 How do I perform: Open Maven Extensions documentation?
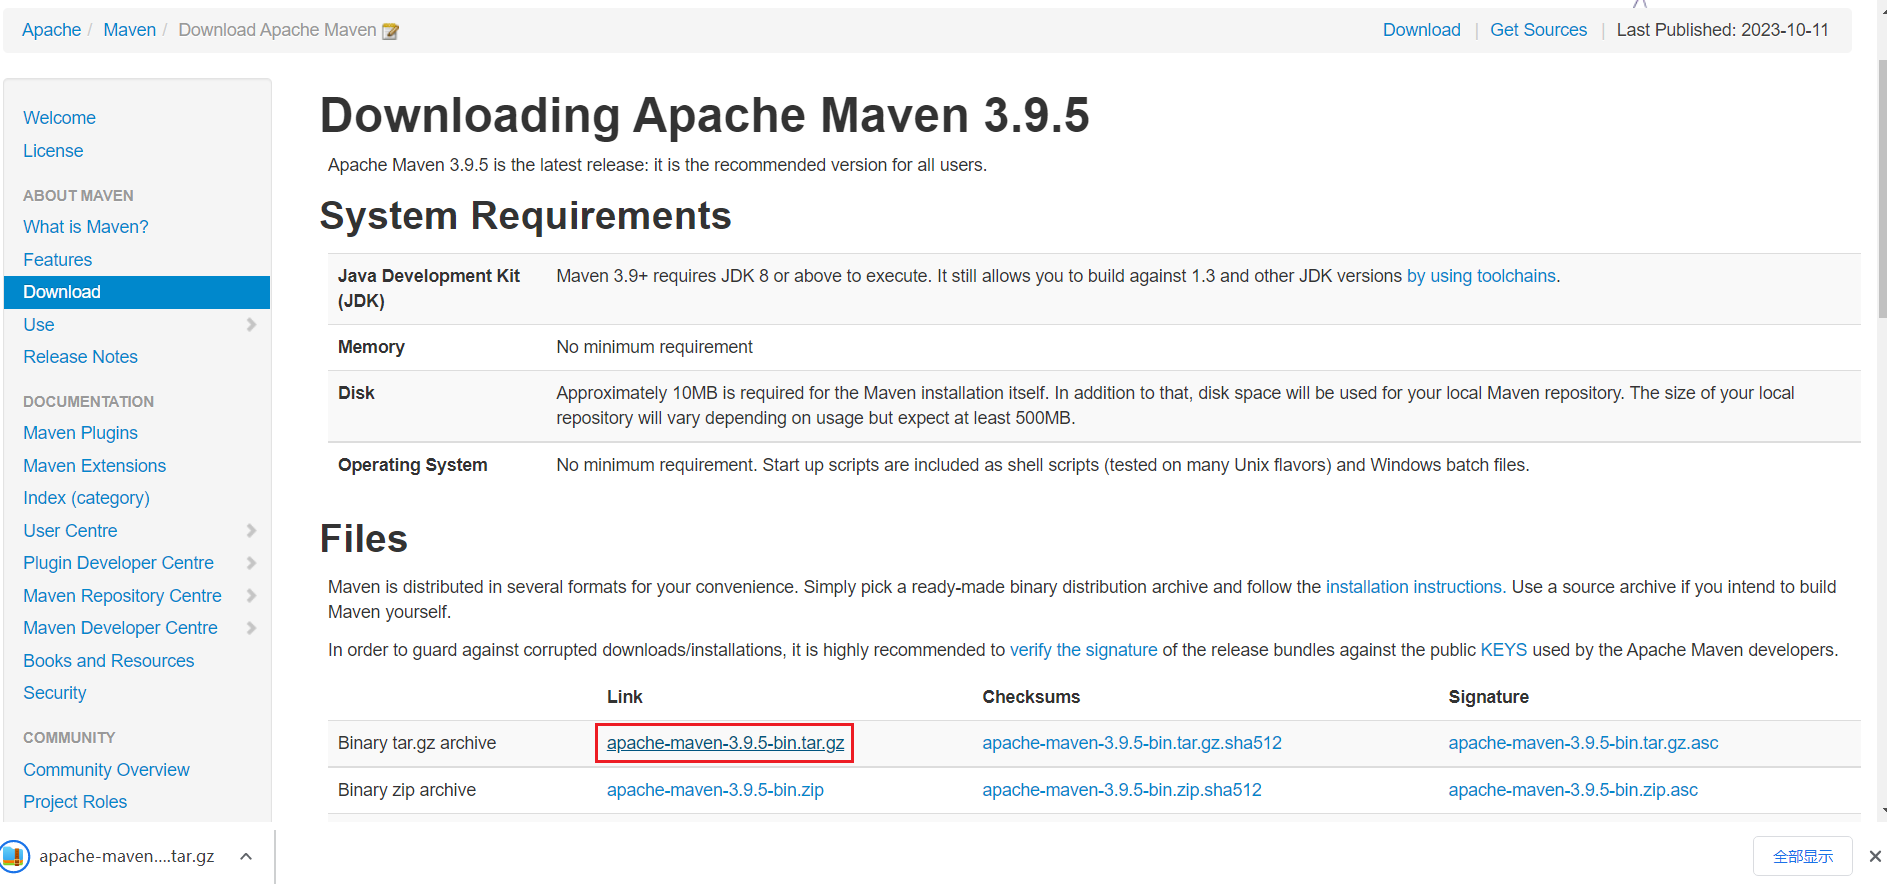[x=94, y=466]
